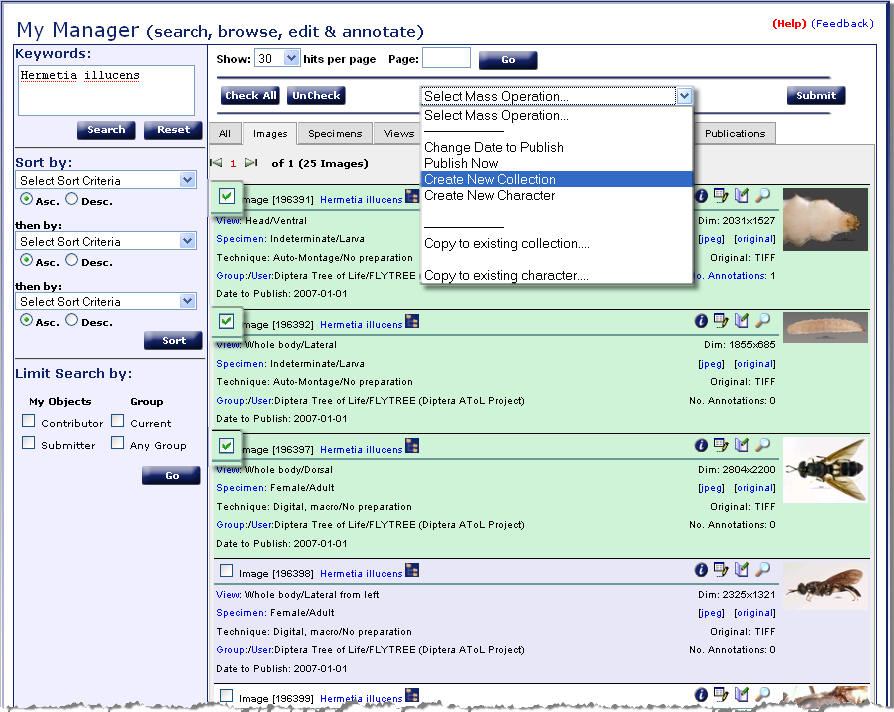Uncheck the checkbox for image 196391
The width and height of the screenshot is (894, 712).
227,196
